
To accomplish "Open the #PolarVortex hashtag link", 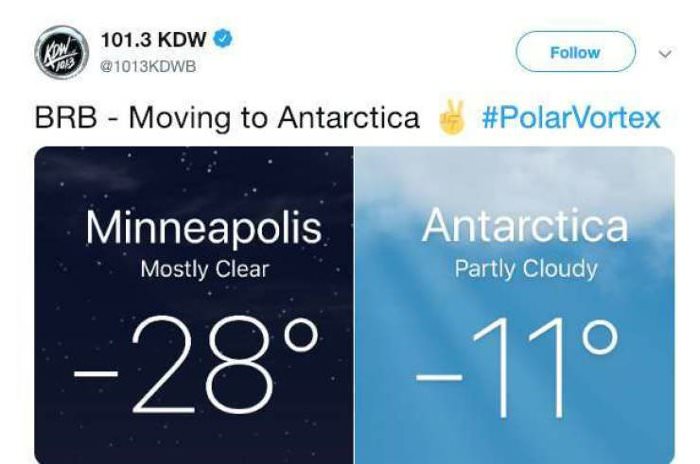I will [570, 118].
